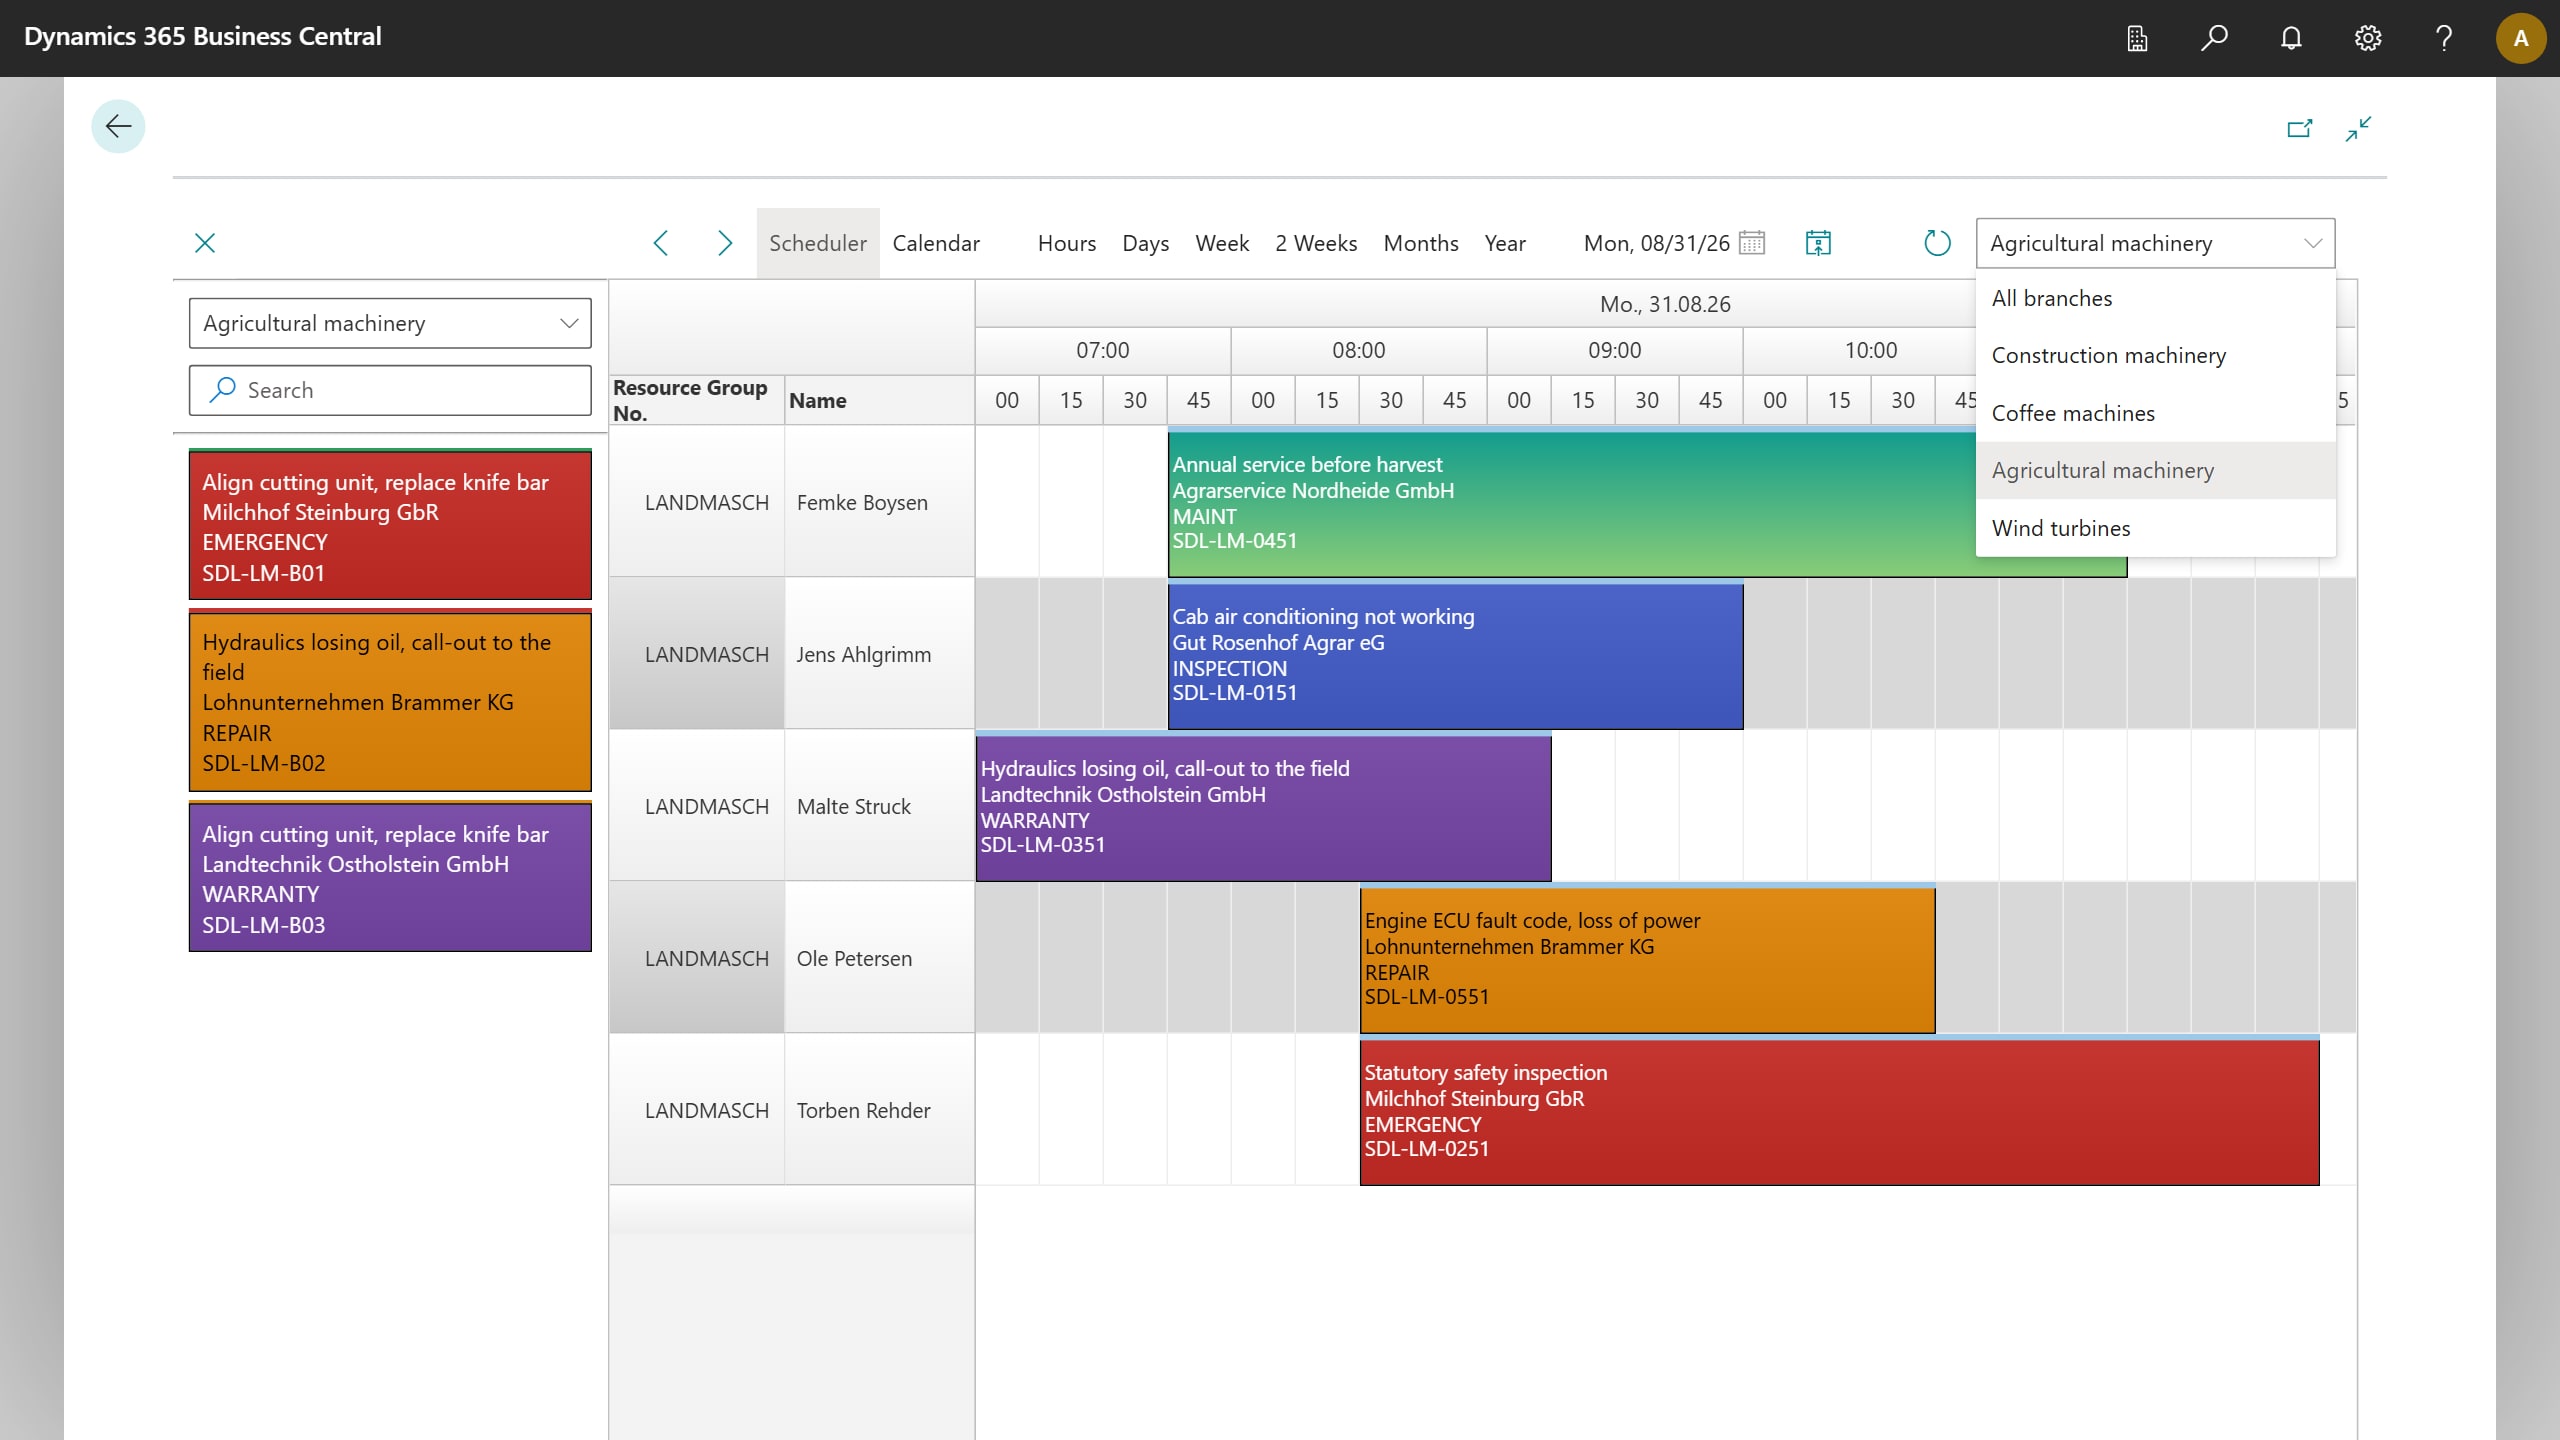Image resolution: width=2560 pixels, height=1440 pixels.
Task: Click Dynamics 365 Business Central title
Action: pos(203,37)
